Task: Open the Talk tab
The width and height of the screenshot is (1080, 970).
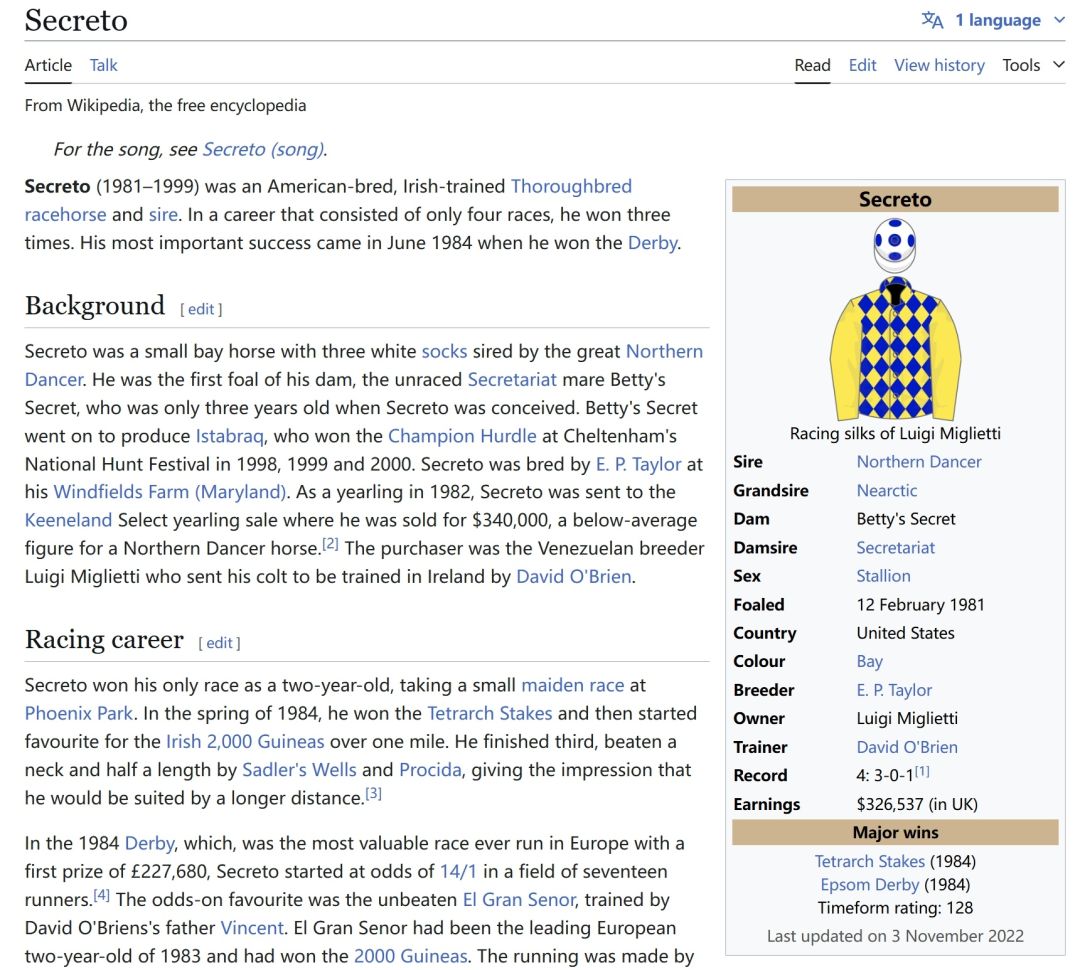Action: point(103,65)
